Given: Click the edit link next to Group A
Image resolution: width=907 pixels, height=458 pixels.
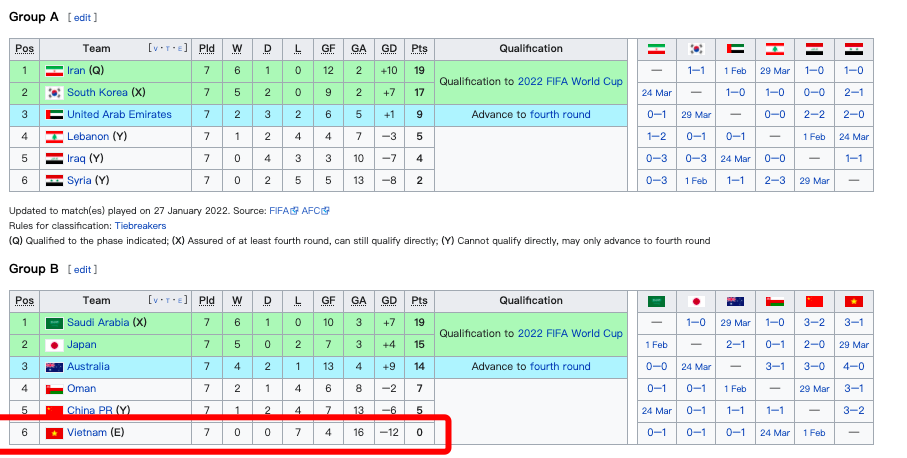Looking at the screenshot, I should pyautogui.click(x=83, y=18).
